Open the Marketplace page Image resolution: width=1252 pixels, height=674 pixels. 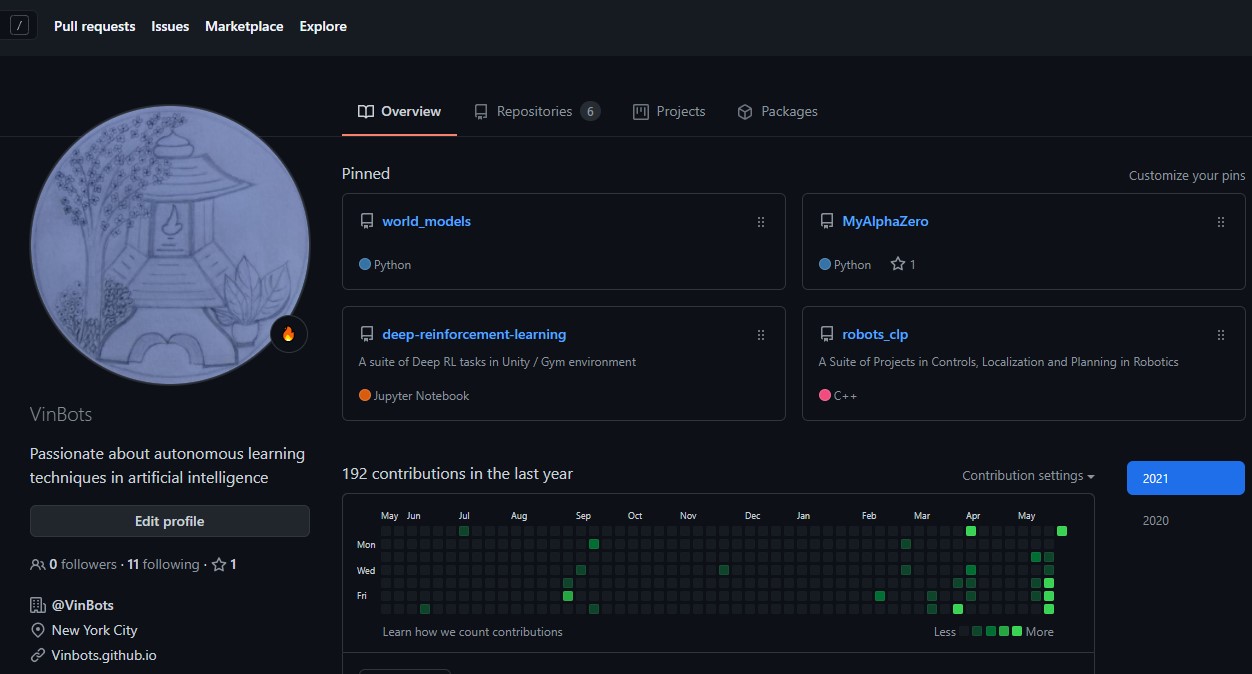(x=244, y=27)
